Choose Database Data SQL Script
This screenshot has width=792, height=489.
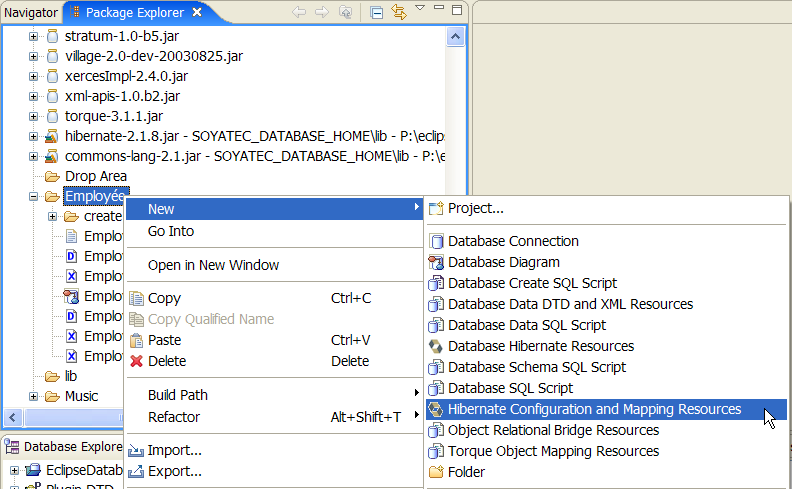(607, 325)
